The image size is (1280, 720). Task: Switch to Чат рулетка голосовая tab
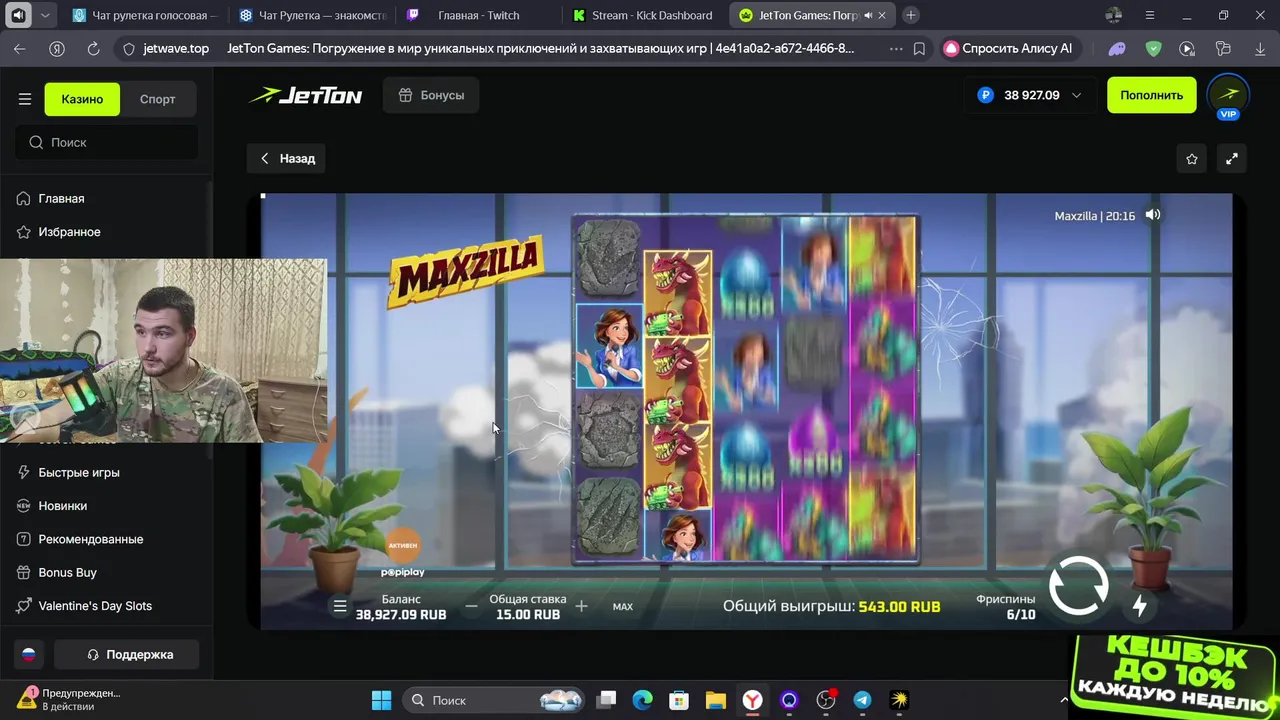point(145,15)
